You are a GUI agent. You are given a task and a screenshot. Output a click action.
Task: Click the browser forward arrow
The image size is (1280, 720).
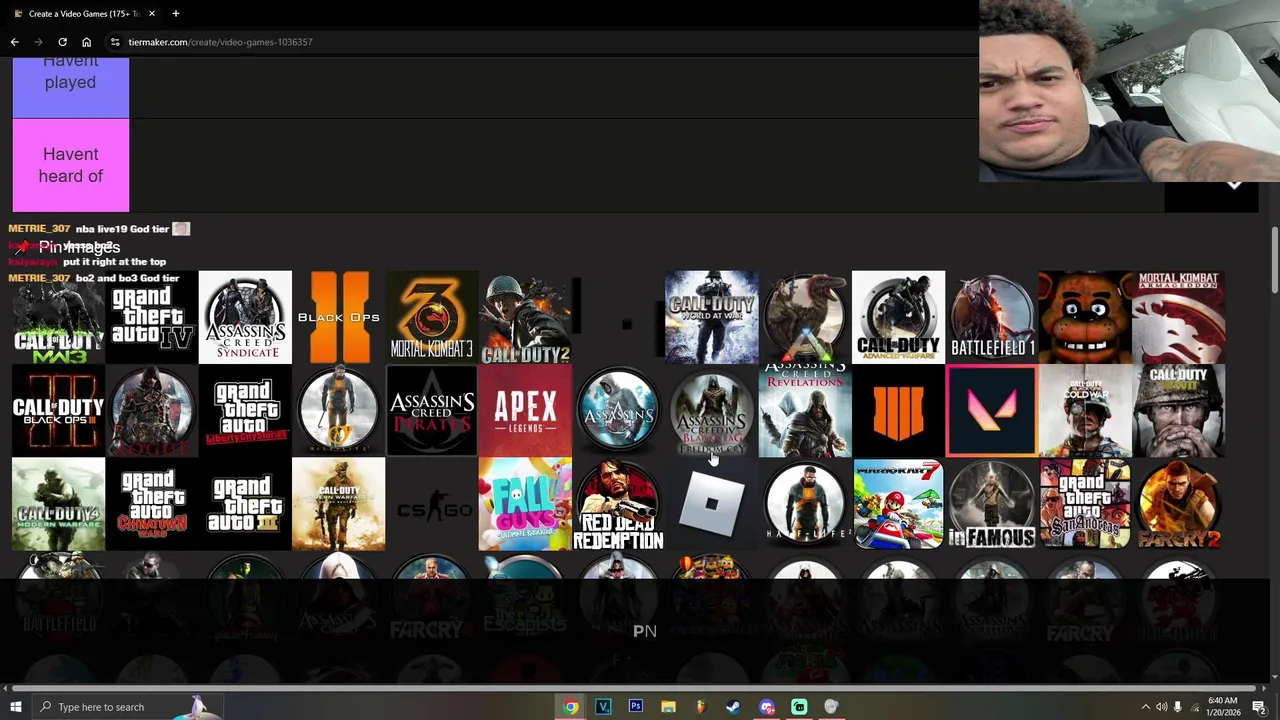coord(38,42)
